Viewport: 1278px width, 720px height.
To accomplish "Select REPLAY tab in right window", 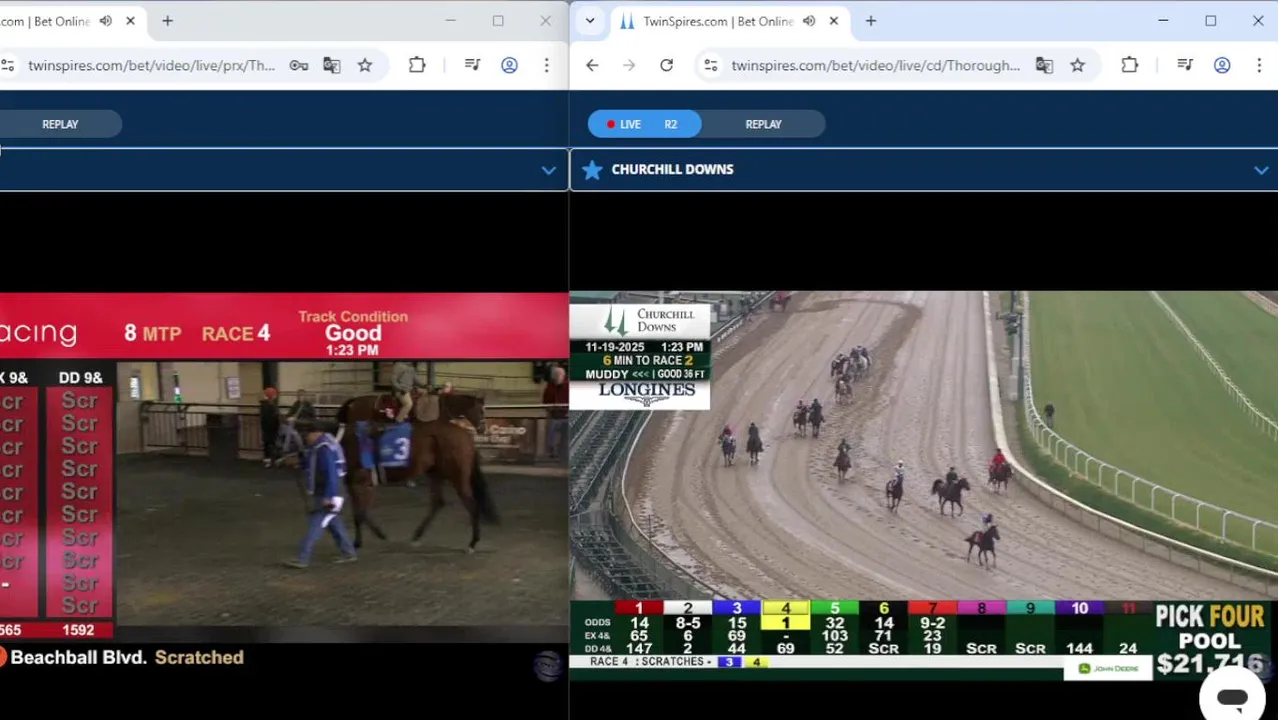I will pyautogui.click(x=763, y=124).
